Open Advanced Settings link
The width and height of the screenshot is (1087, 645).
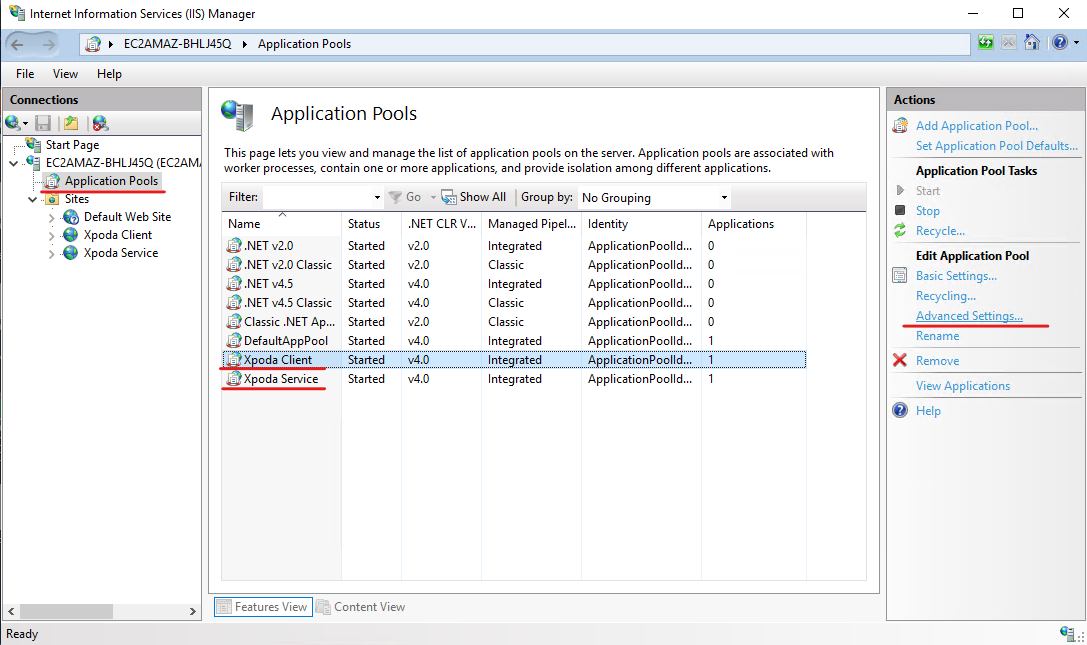(969, 316)
